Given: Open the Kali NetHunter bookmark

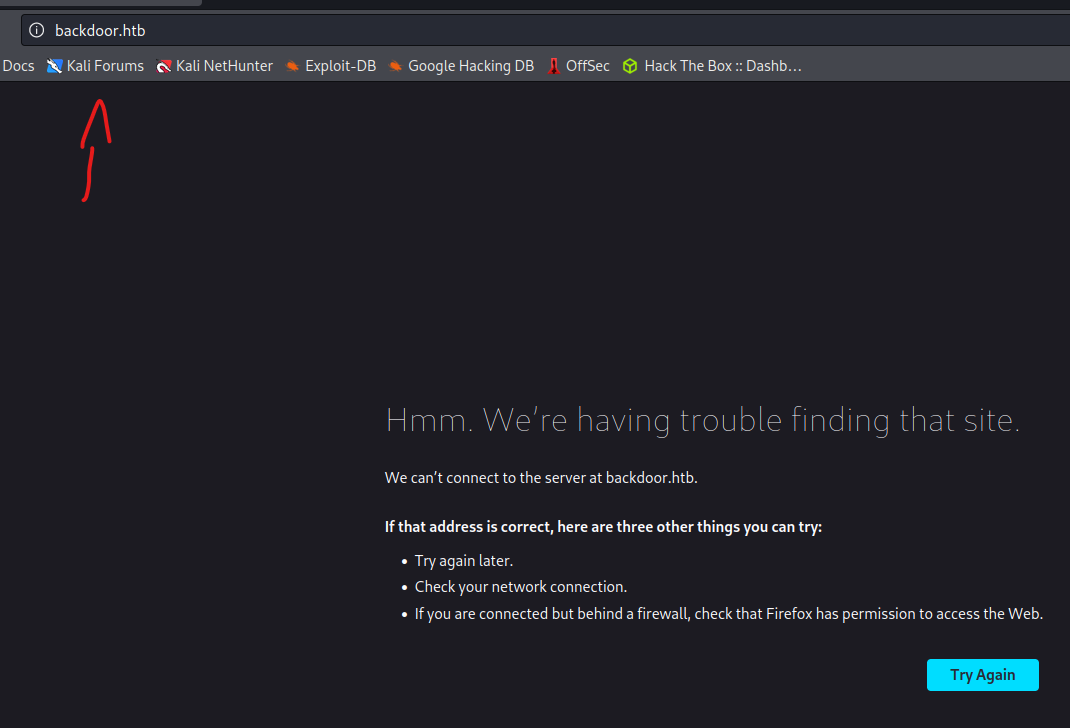Looking at the screenshot, I should point(214,65).
